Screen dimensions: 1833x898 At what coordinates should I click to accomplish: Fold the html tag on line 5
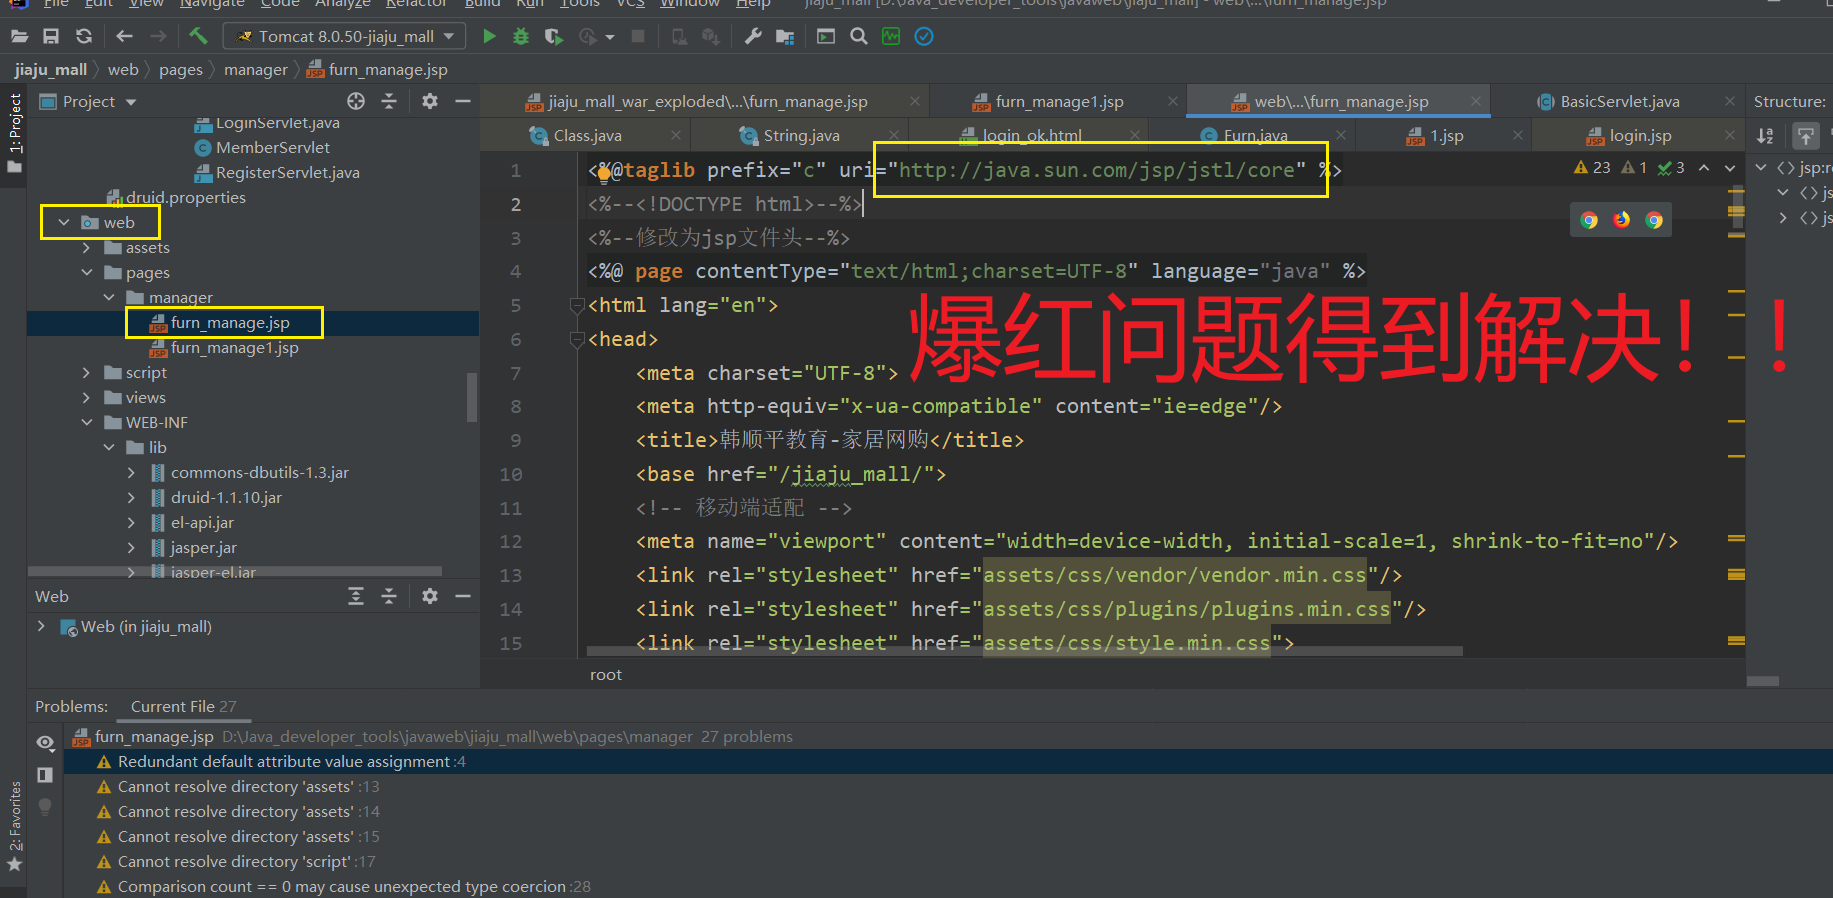(577, 305)
